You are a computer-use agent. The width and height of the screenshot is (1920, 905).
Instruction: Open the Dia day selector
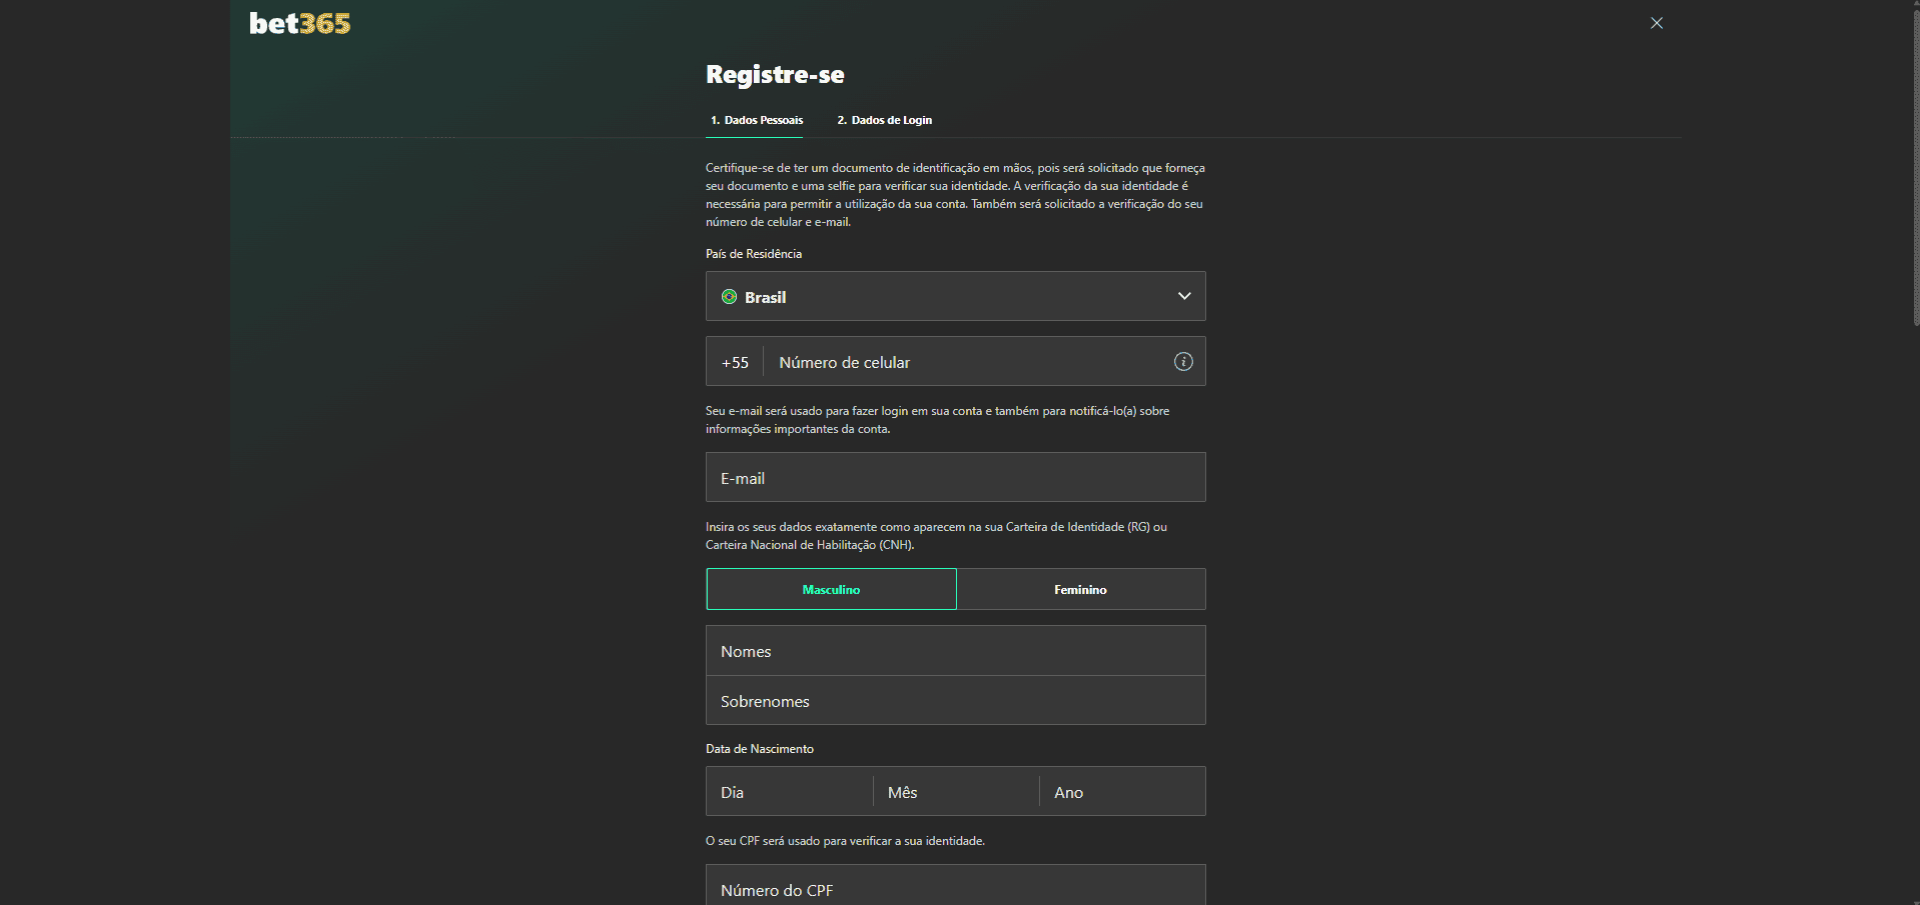point(789,791)
